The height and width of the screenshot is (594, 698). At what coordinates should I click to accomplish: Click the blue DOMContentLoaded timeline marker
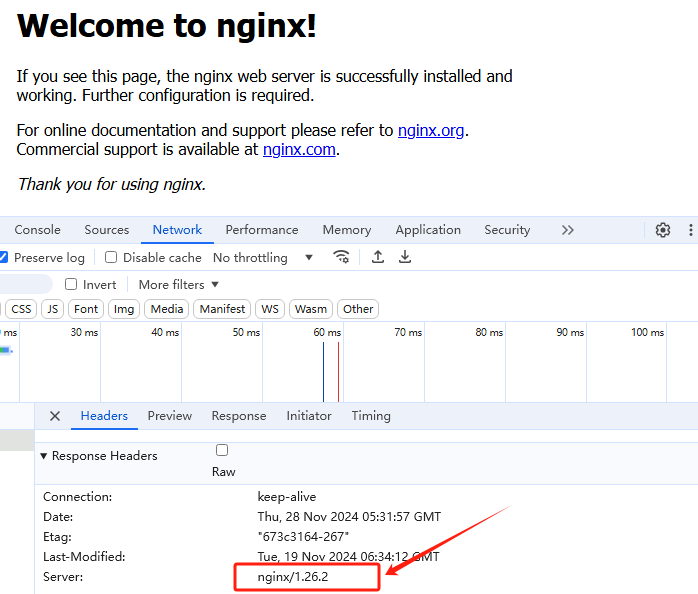click(x=324, y=372)
